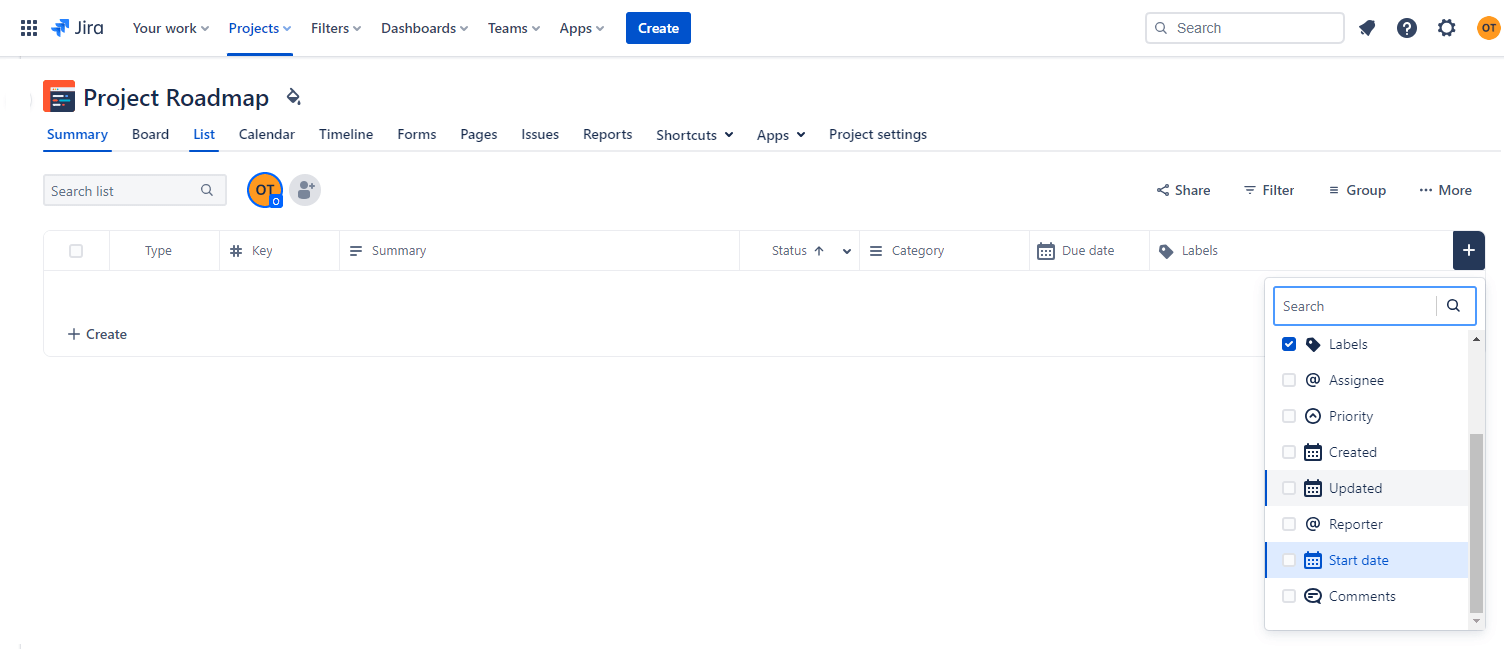
Task: Click the blue Create button
Action: [657, 27]
